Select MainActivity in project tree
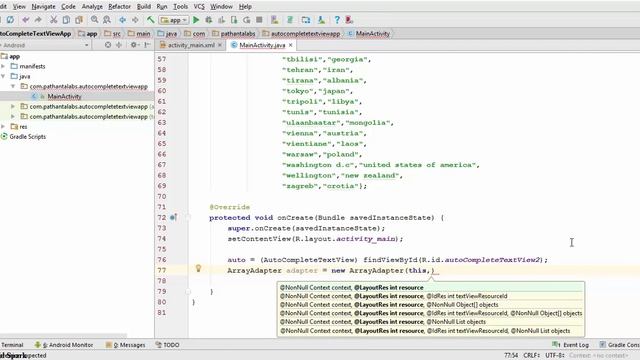The width and height of the screenshot is (640, 360). click(x=64, y=96)
